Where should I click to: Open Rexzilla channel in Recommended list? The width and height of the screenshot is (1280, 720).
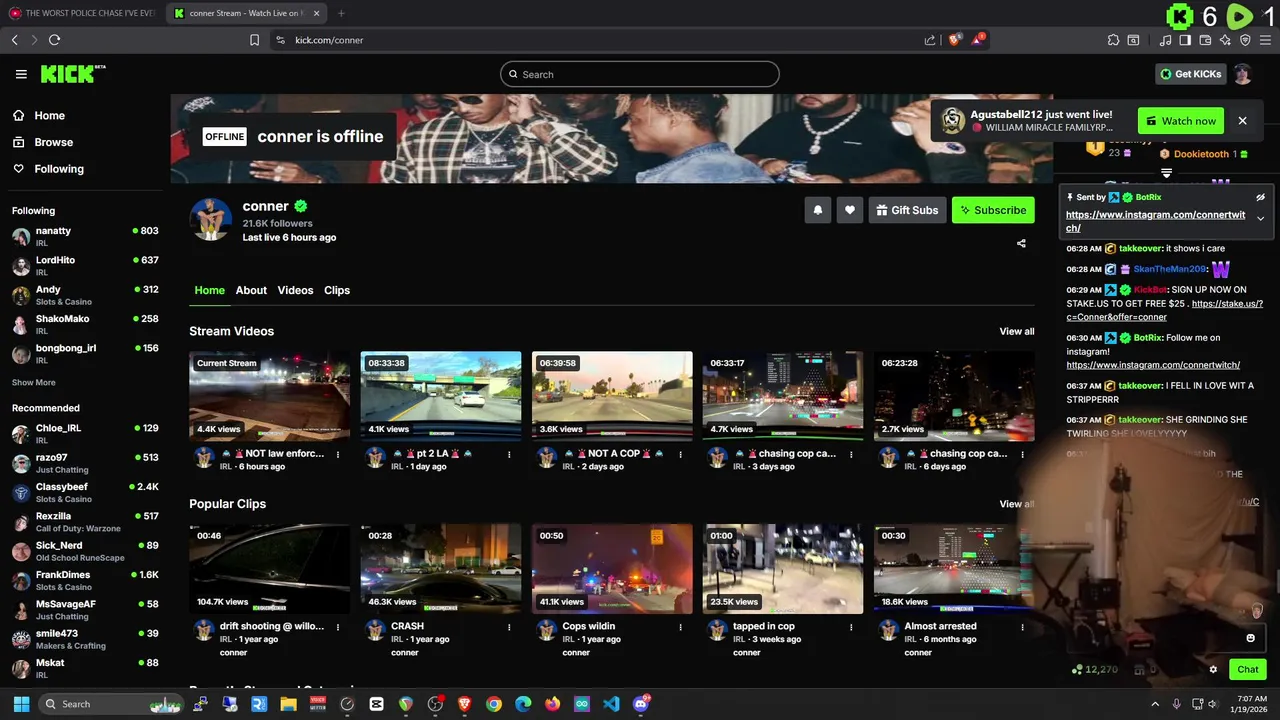coord(84,521)
